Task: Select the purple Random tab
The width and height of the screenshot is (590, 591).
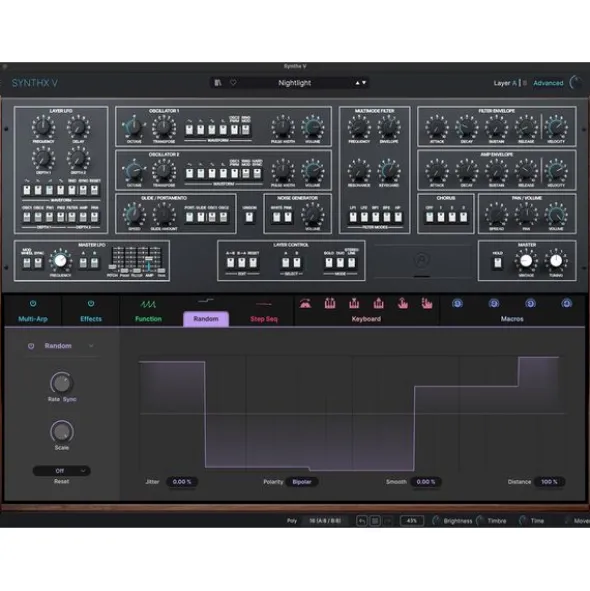Action: pos(206,319)
